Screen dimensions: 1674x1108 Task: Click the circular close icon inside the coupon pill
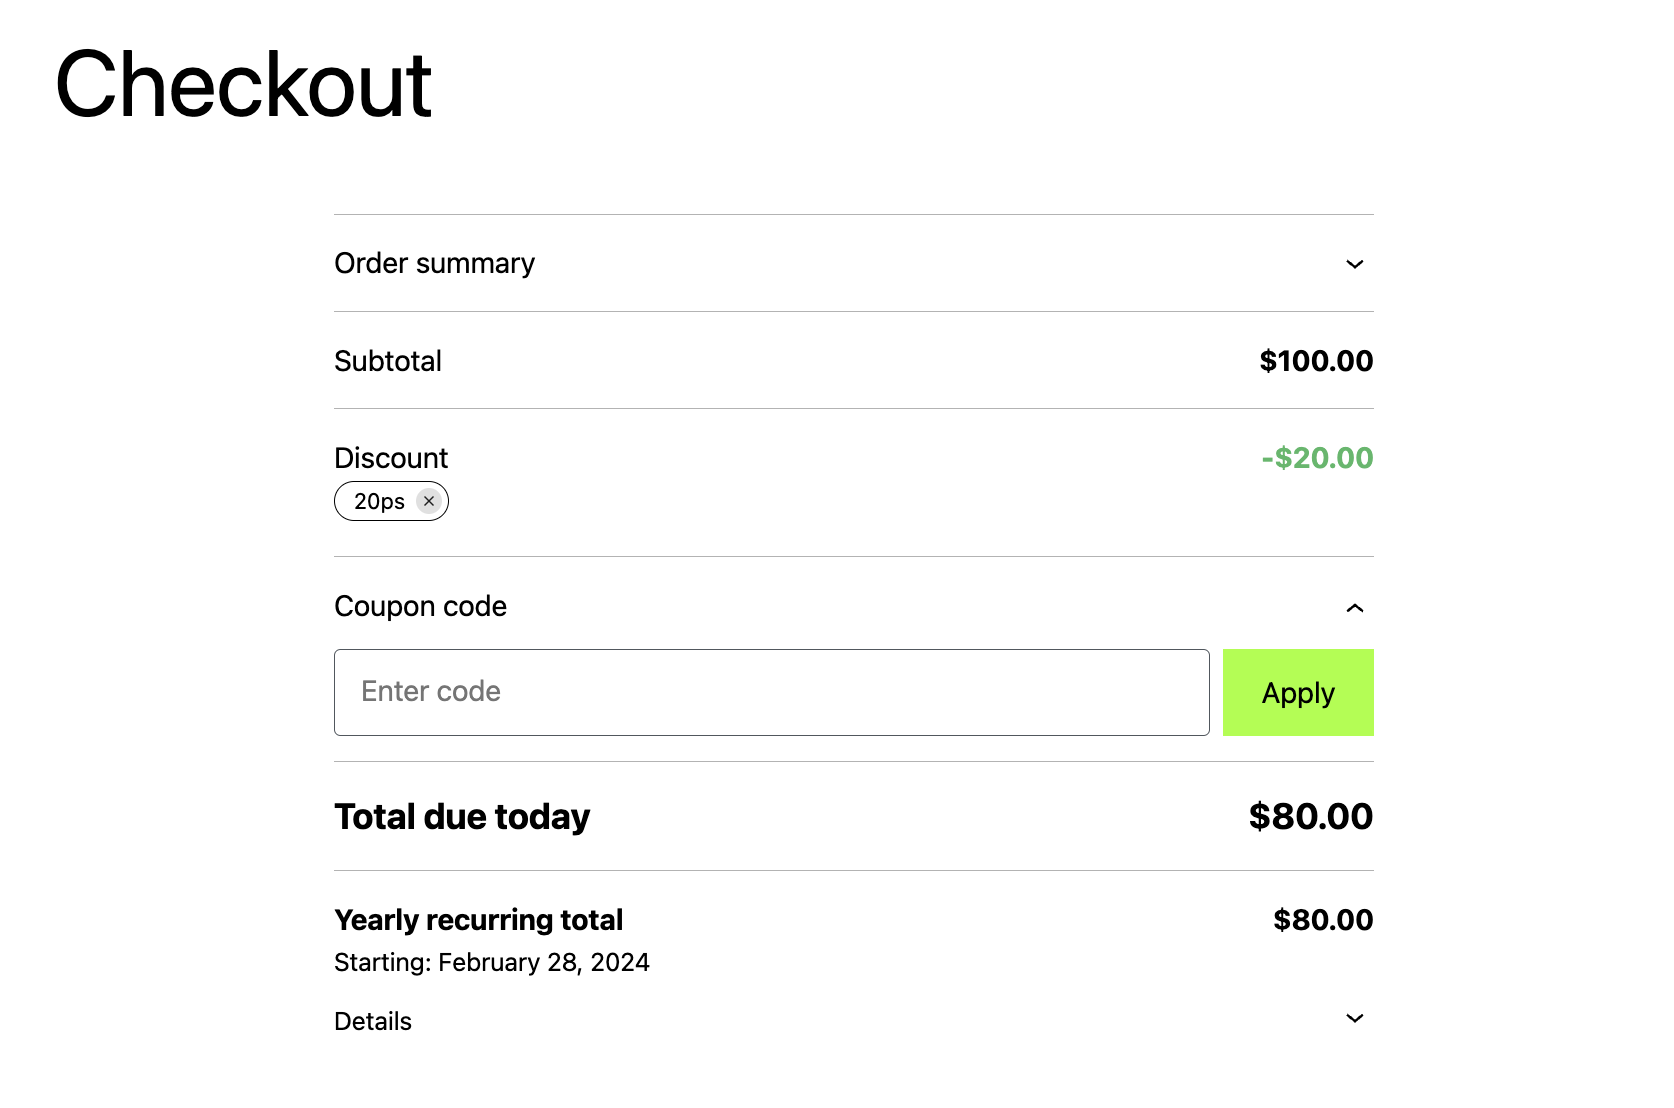point(429,501)
